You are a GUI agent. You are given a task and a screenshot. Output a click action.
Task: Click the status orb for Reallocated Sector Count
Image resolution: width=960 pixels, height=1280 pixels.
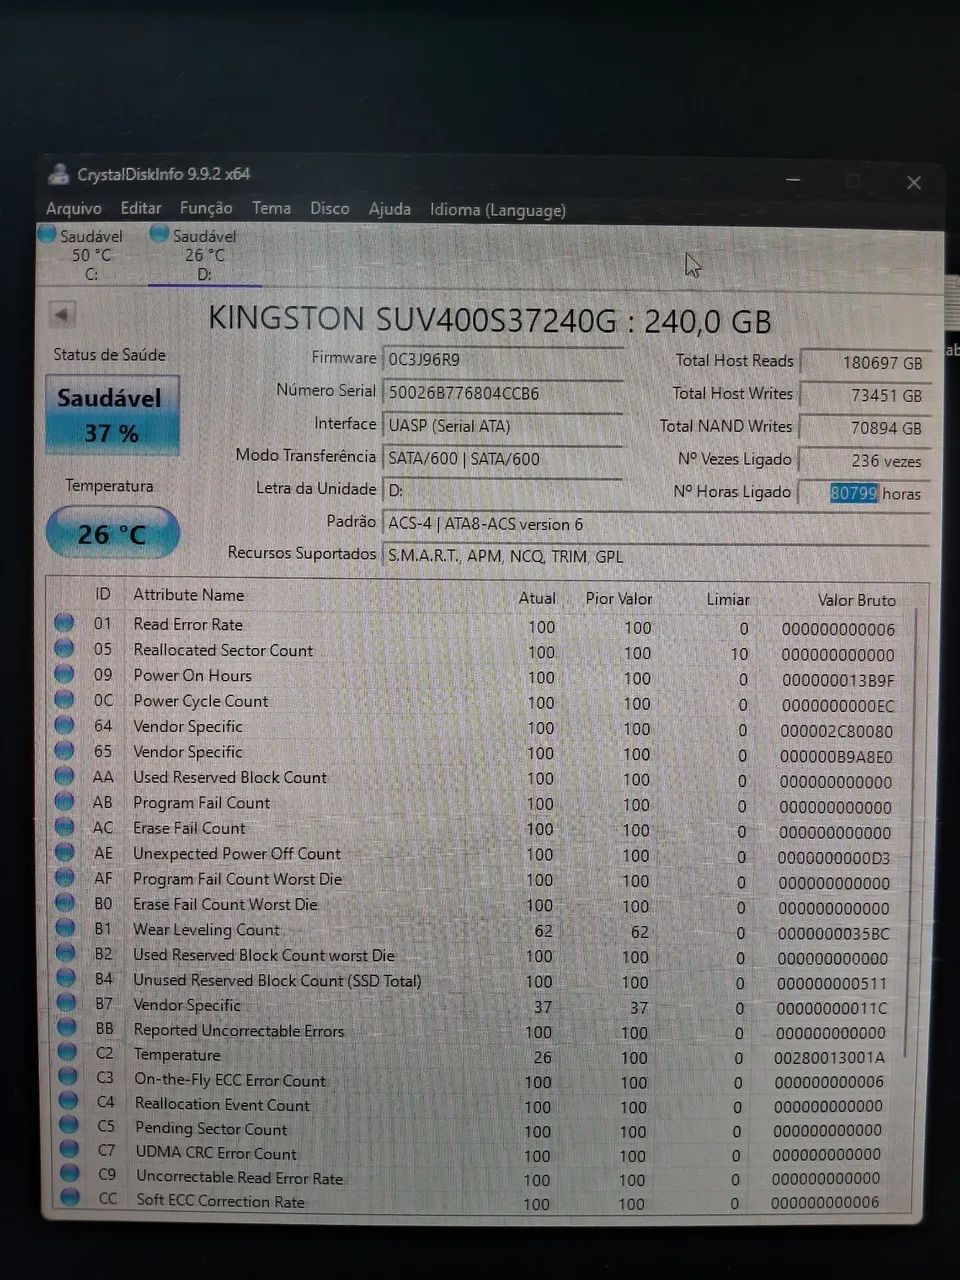64,648
